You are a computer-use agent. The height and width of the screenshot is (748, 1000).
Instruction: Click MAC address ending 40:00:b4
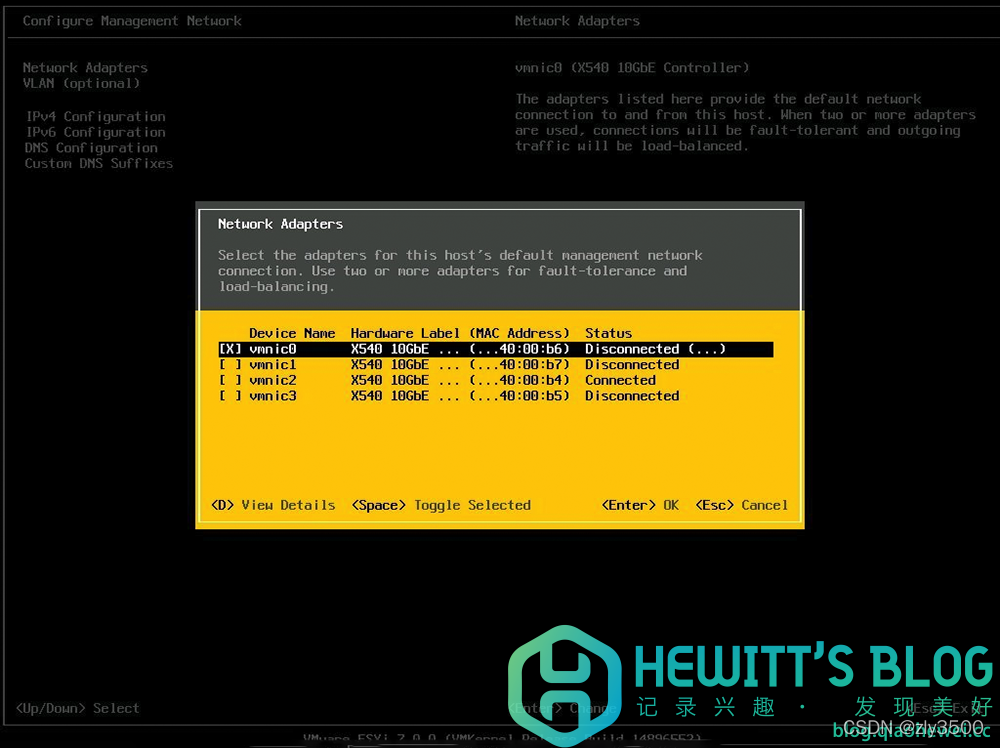519,381
